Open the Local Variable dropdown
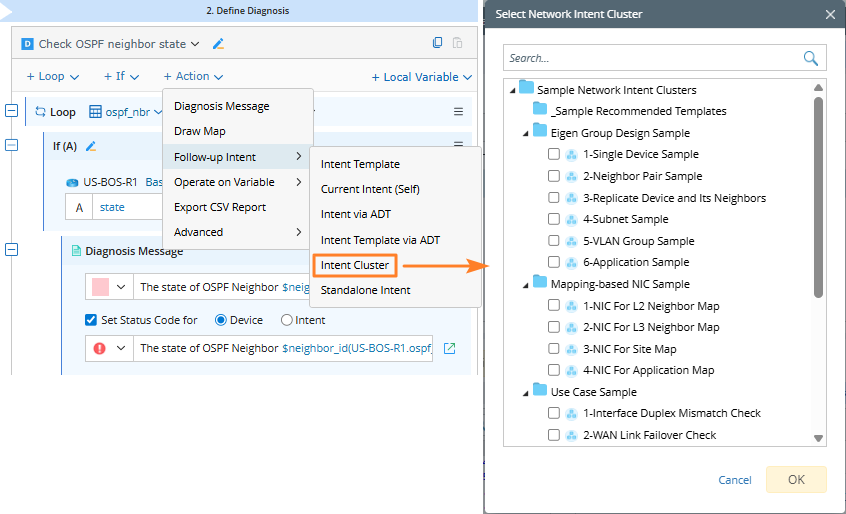This screenshot has width=846, height=514. (421, 77)
